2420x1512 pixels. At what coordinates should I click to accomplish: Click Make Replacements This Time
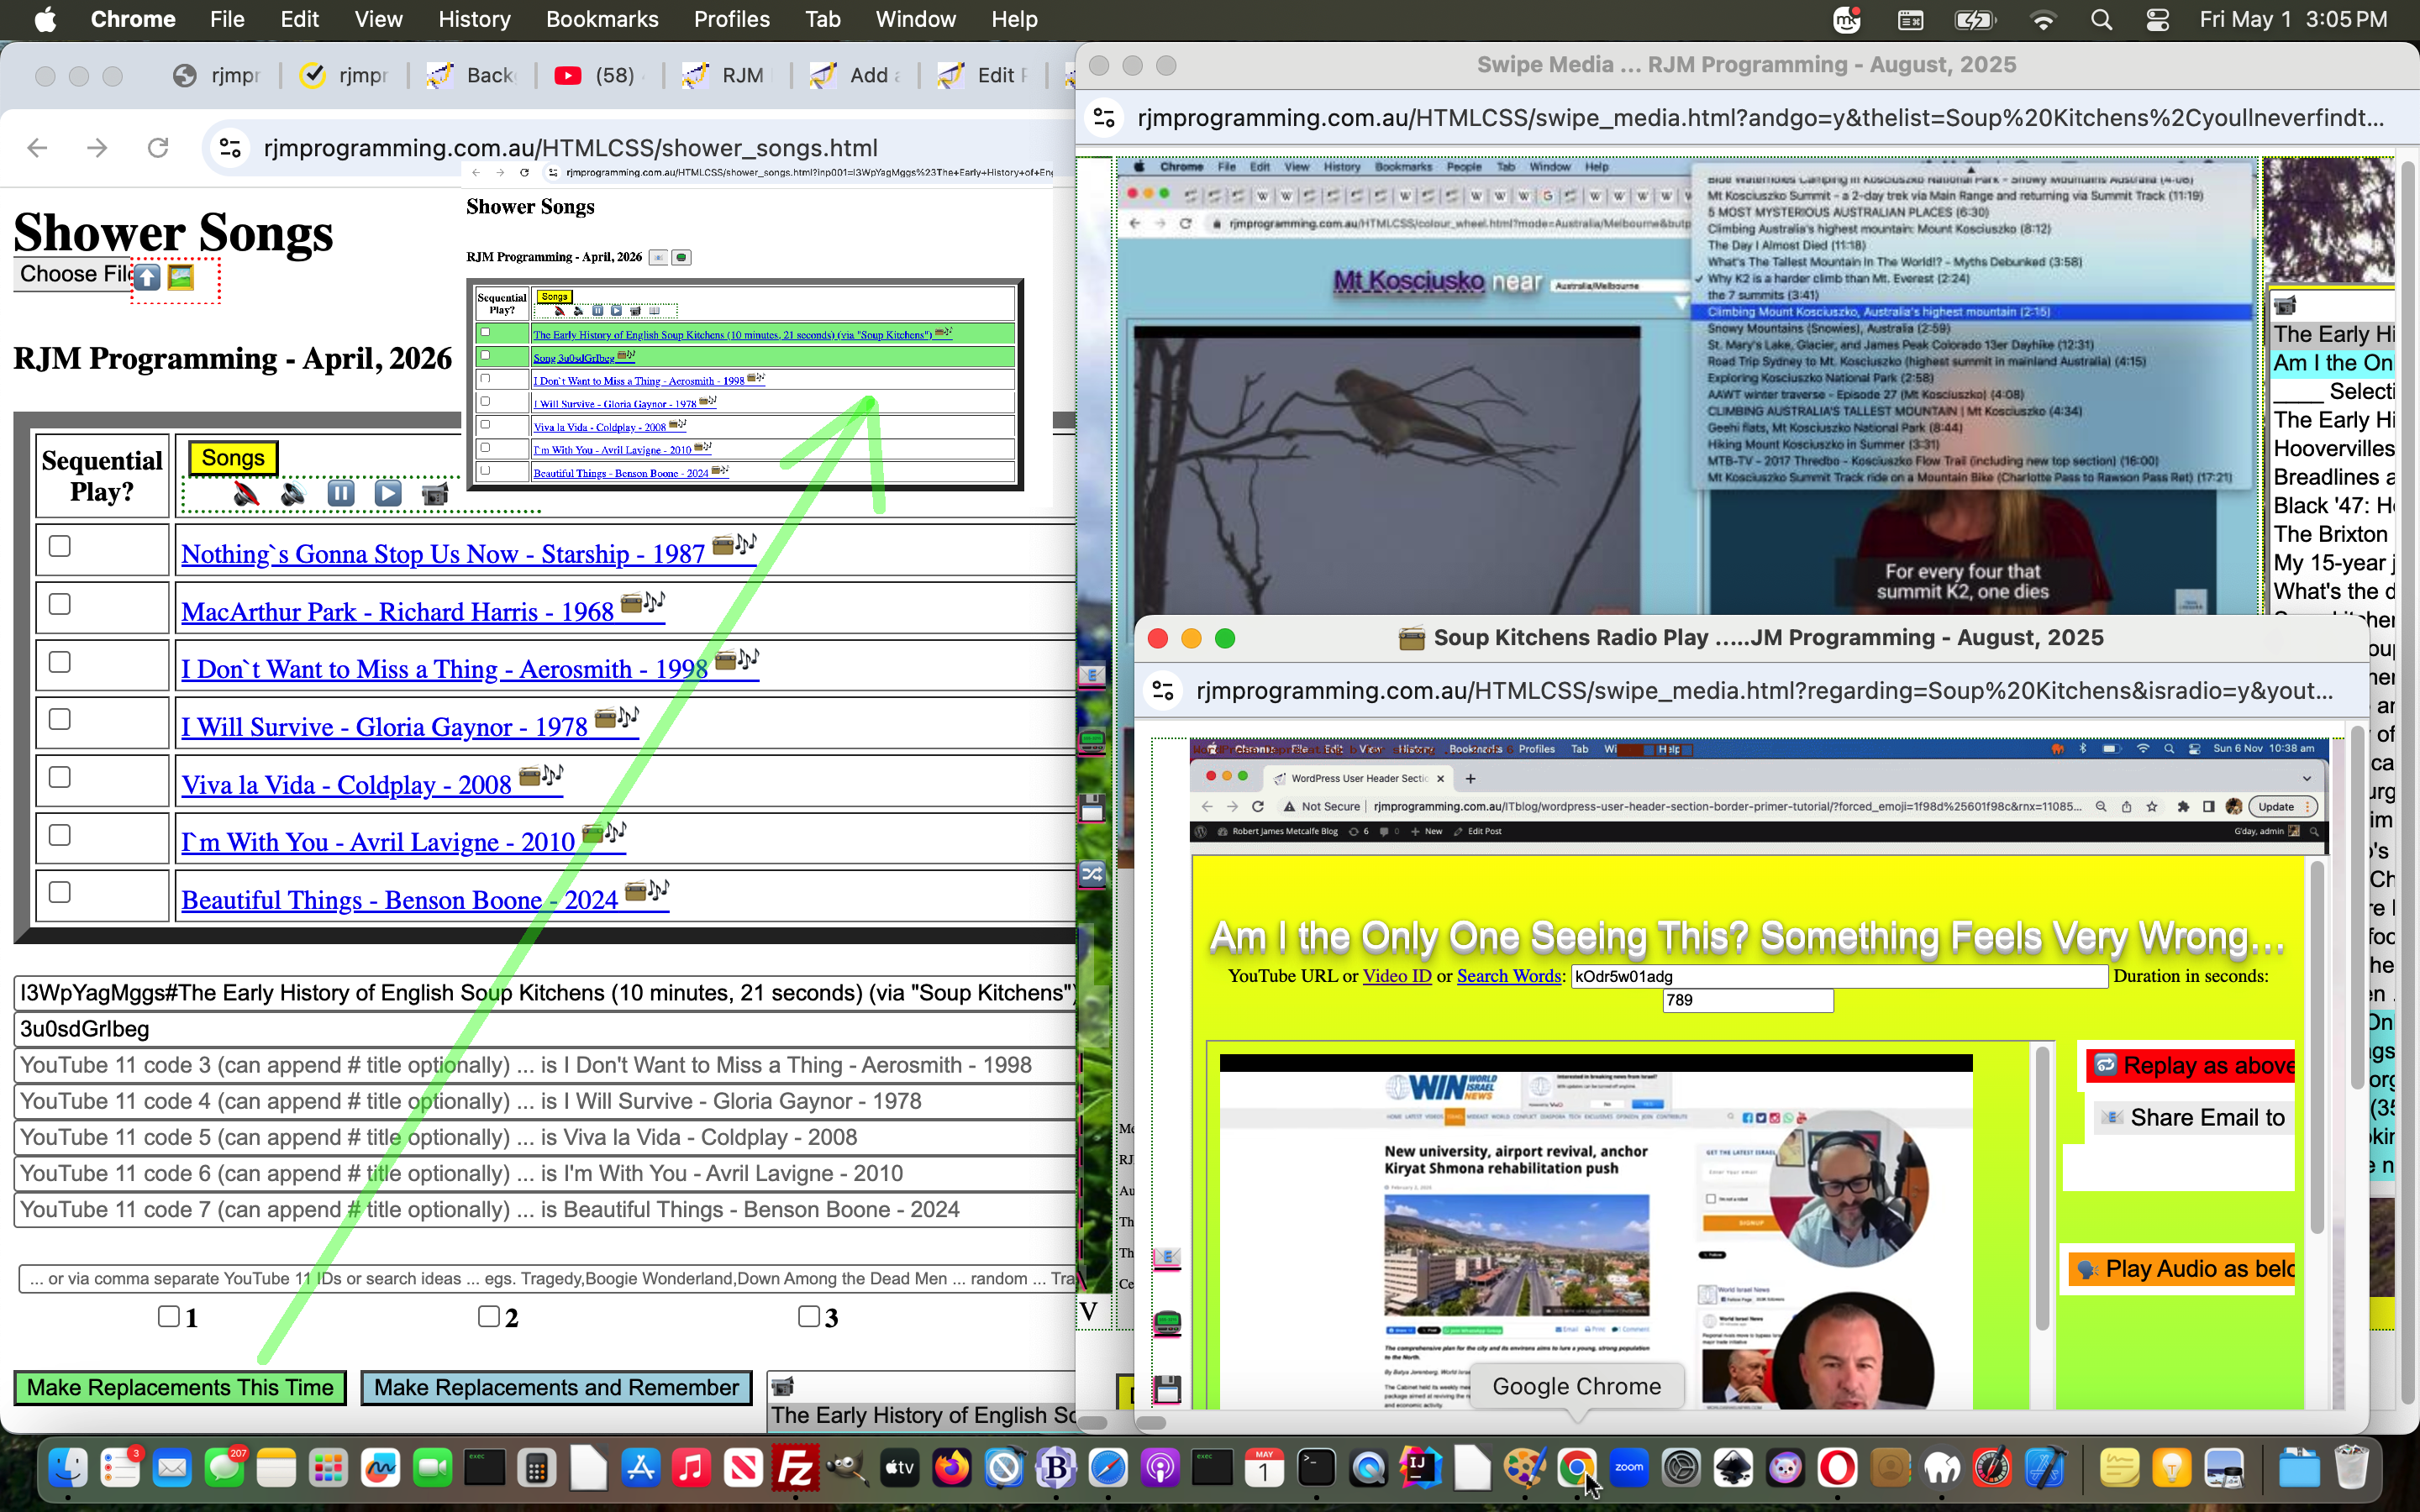180,1388
